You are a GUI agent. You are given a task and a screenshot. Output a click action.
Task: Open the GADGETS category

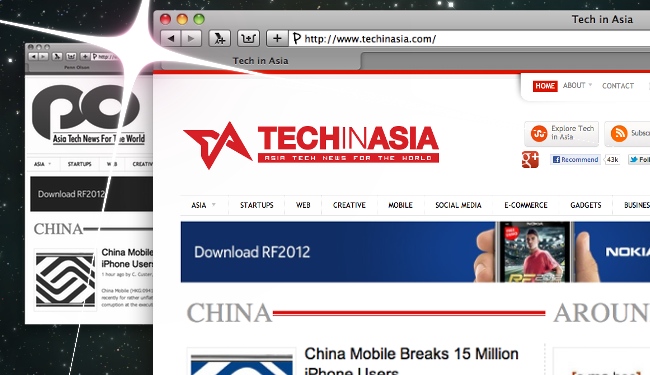click(586, 205)
